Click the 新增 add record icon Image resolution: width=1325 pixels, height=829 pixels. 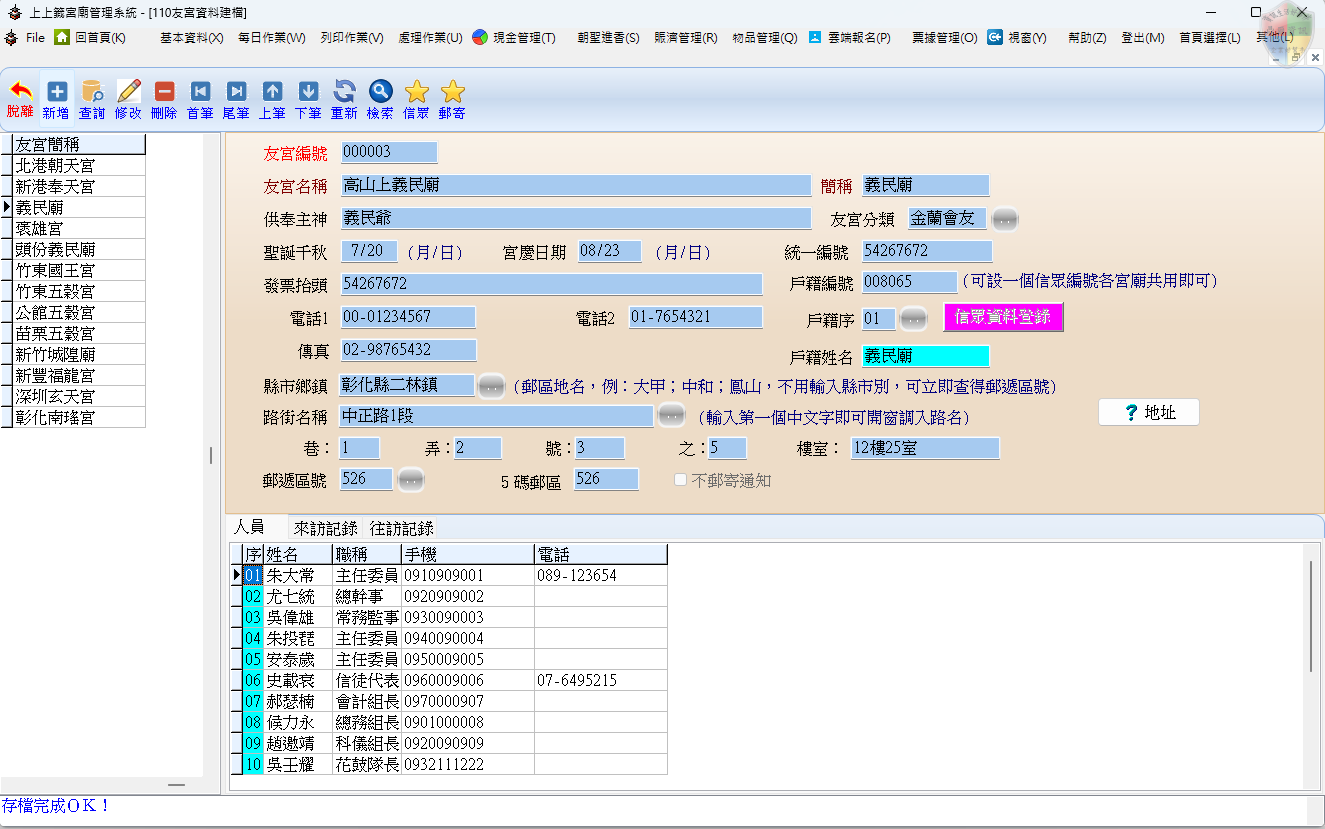pyautogui.click(x=56, y=100)
